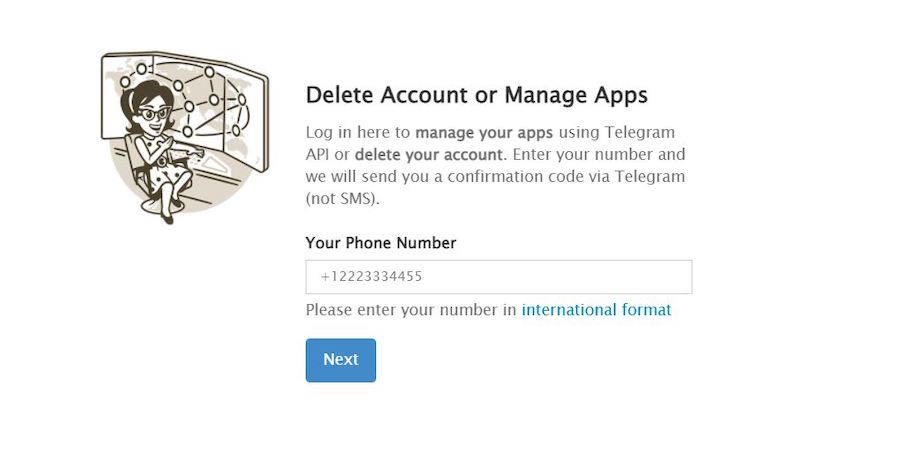Focus the phone number input field

498,277
